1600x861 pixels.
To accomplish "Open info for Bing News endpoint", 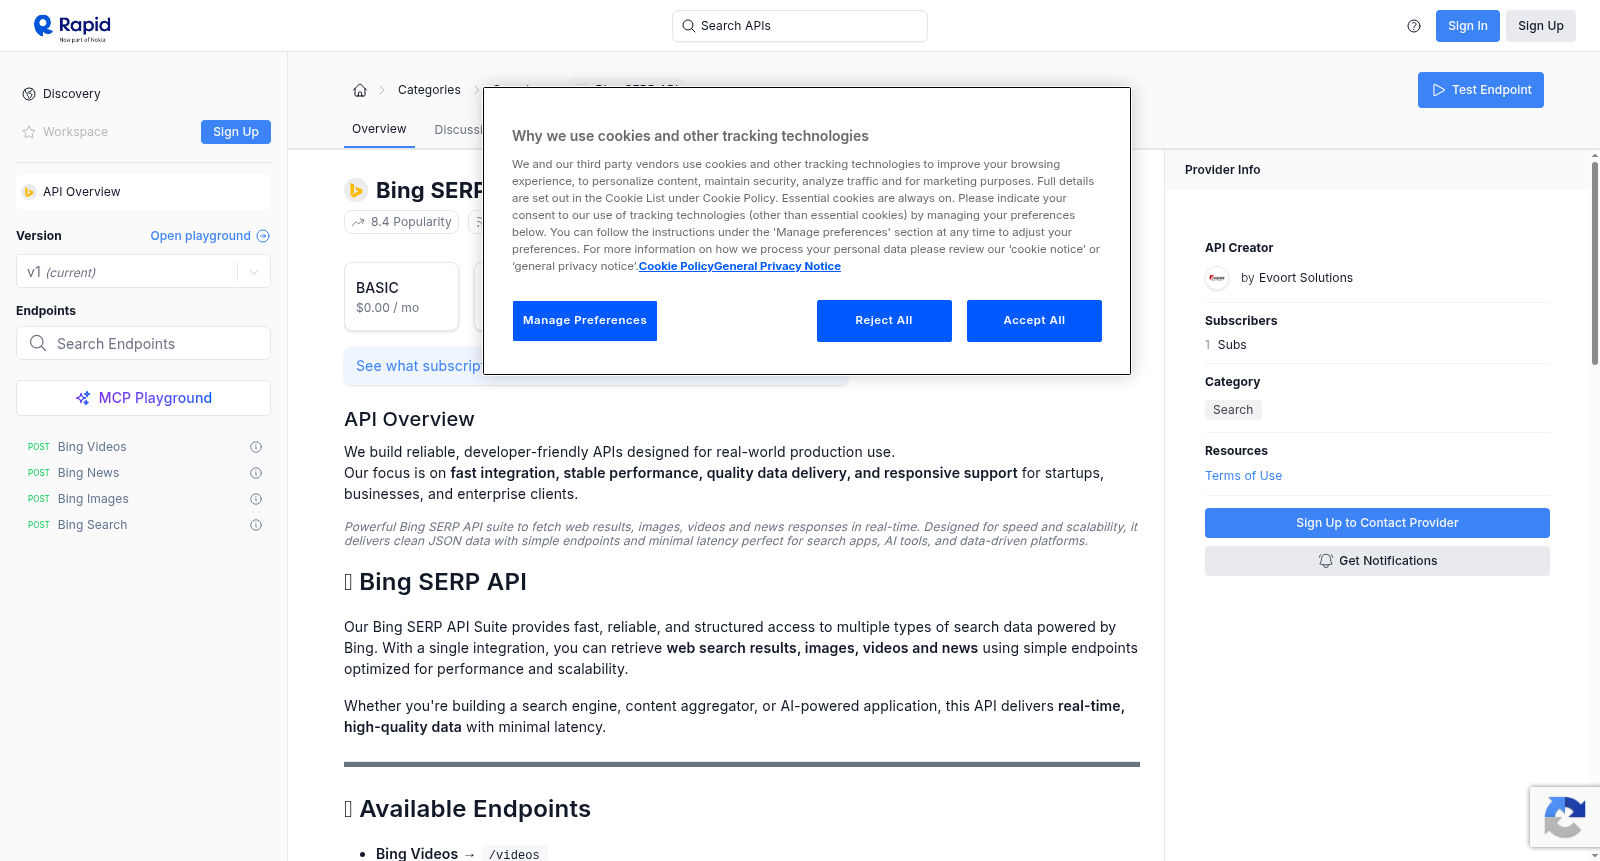I will [256, 473].
